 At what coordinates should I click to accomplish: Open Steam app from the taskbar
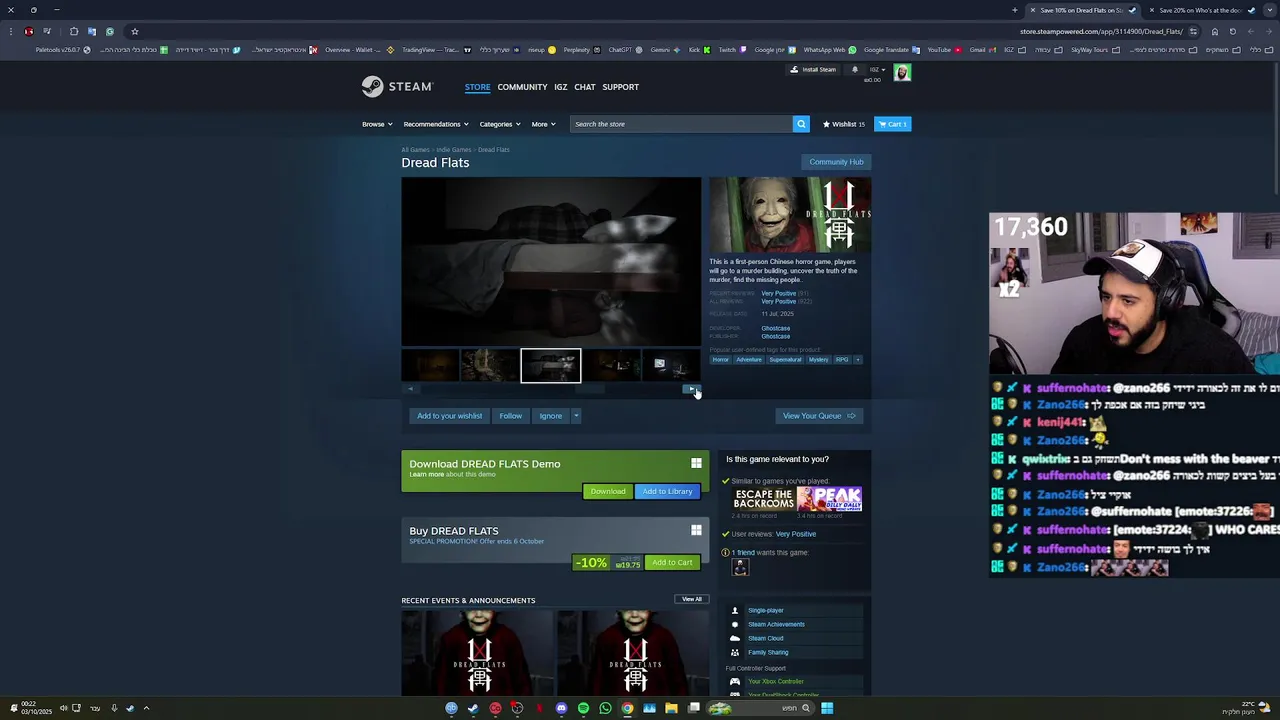pyautogui.click(x=473, y=708)
